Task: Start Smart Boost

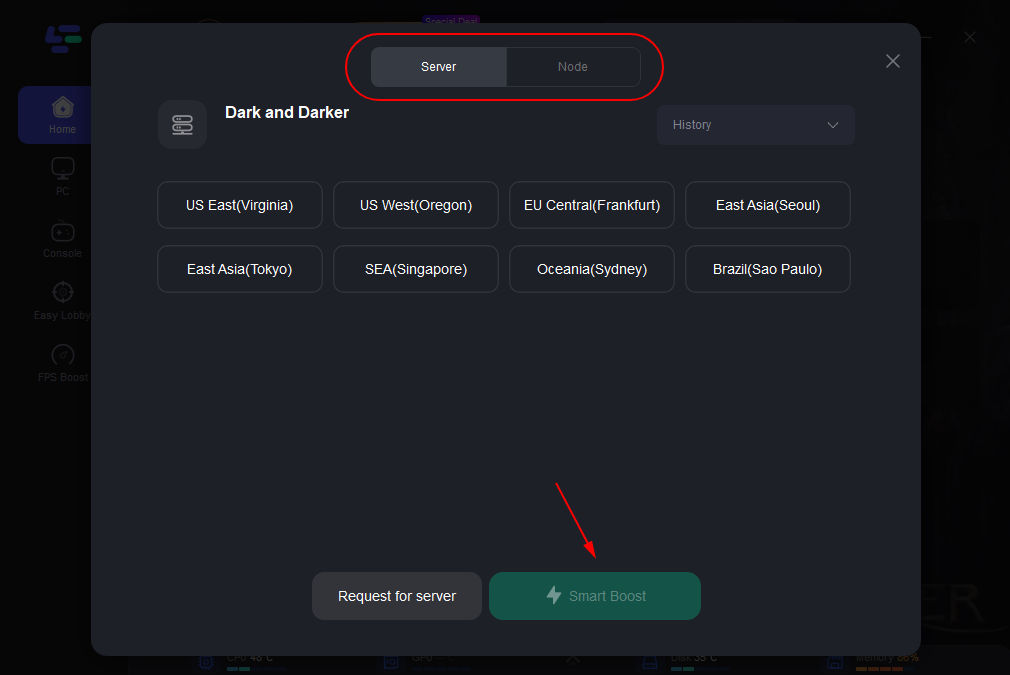Action: (595, 596)
